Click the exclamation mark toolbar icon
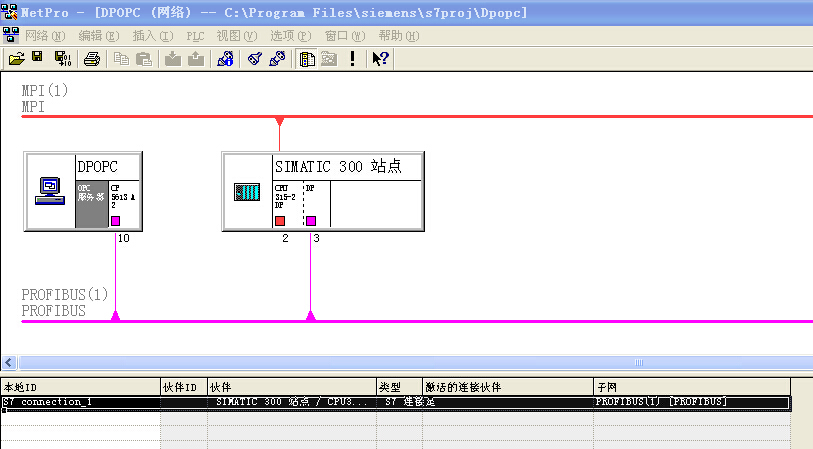 coord(353,59)
